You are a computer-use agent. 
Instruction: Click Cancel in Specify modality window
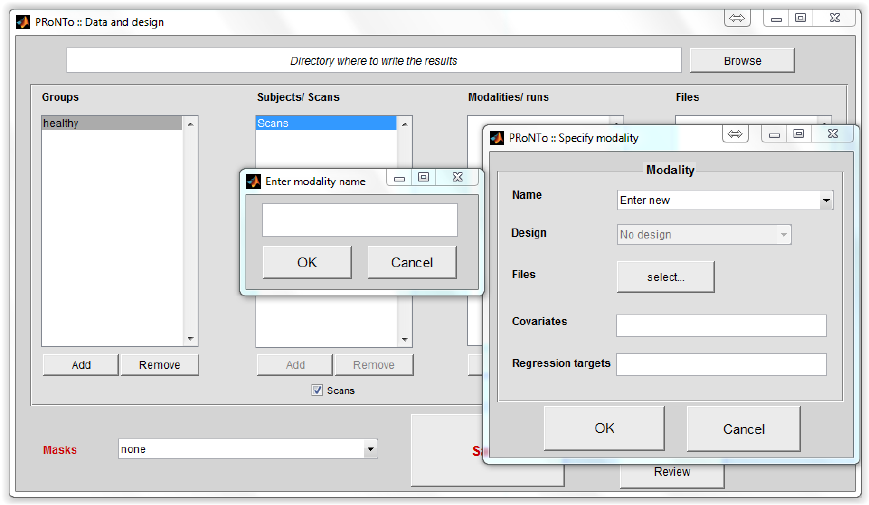(x=744, y=429)
